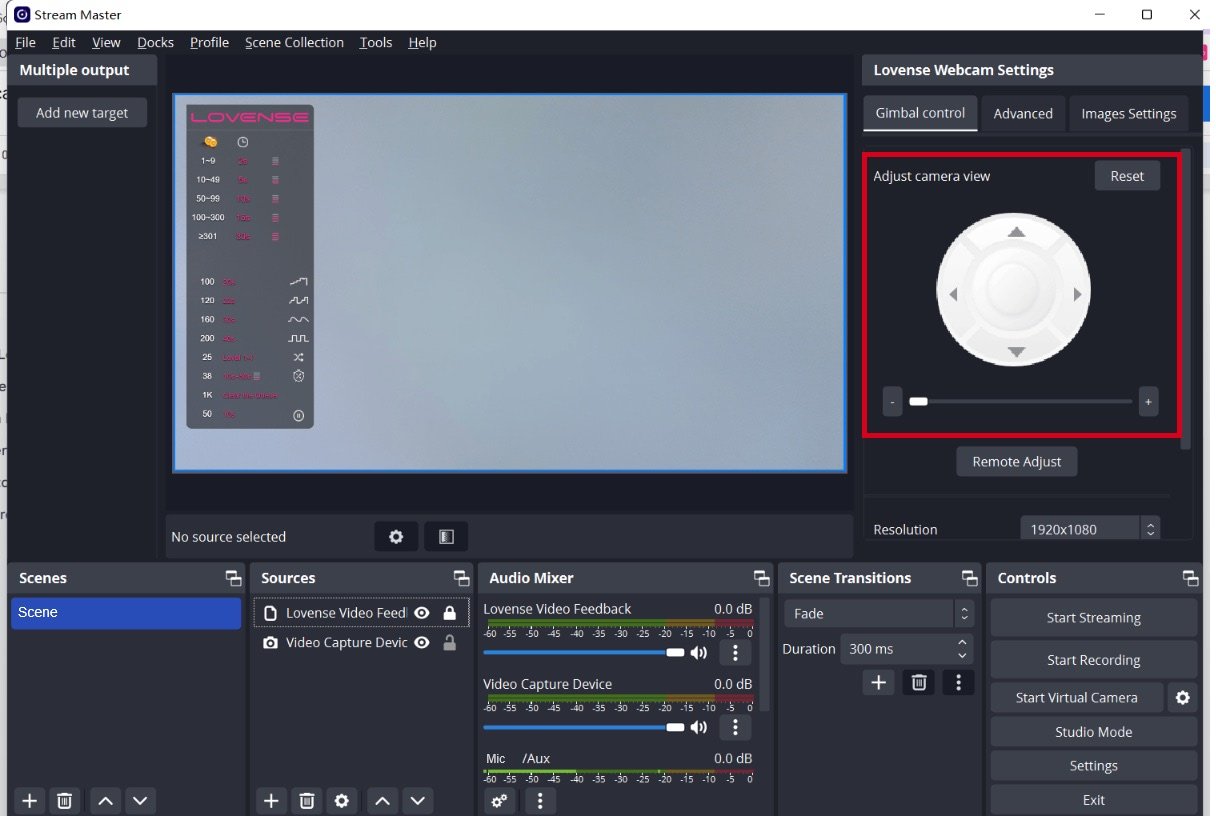The image size is (1216, 816).
Task: Switch to the Images Settings tab
Action: click(1128, 113)
